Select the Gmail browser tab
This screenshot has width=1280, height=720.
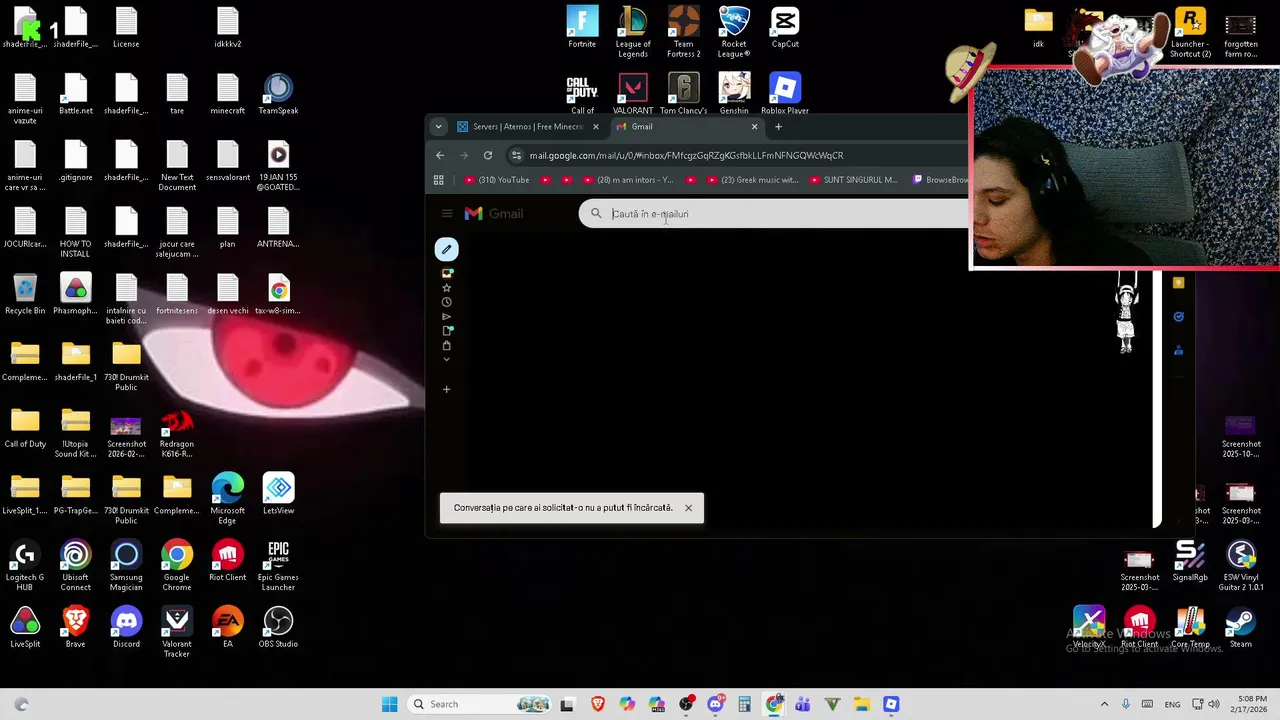pyautogui.click(x=686, y=127)
